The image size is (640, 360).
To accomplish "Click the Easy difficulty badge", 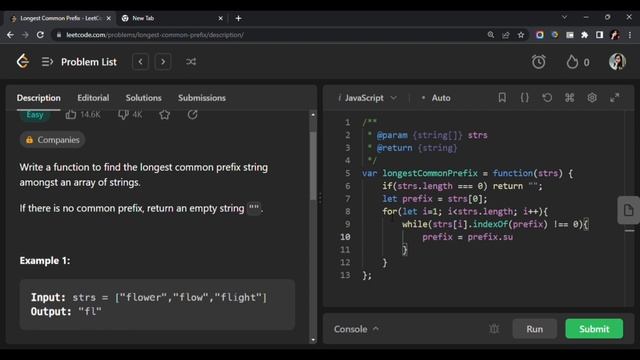I will point(35,115).
